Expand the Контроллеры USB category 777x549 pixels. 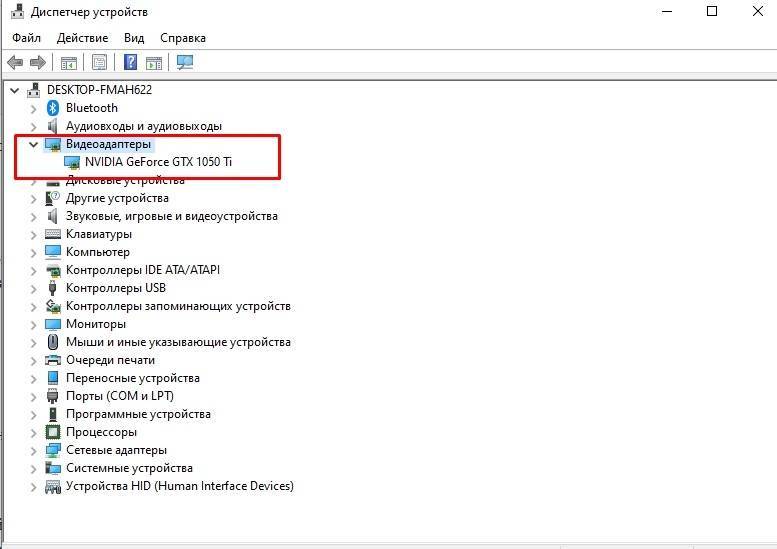click(x=33, y=288)
